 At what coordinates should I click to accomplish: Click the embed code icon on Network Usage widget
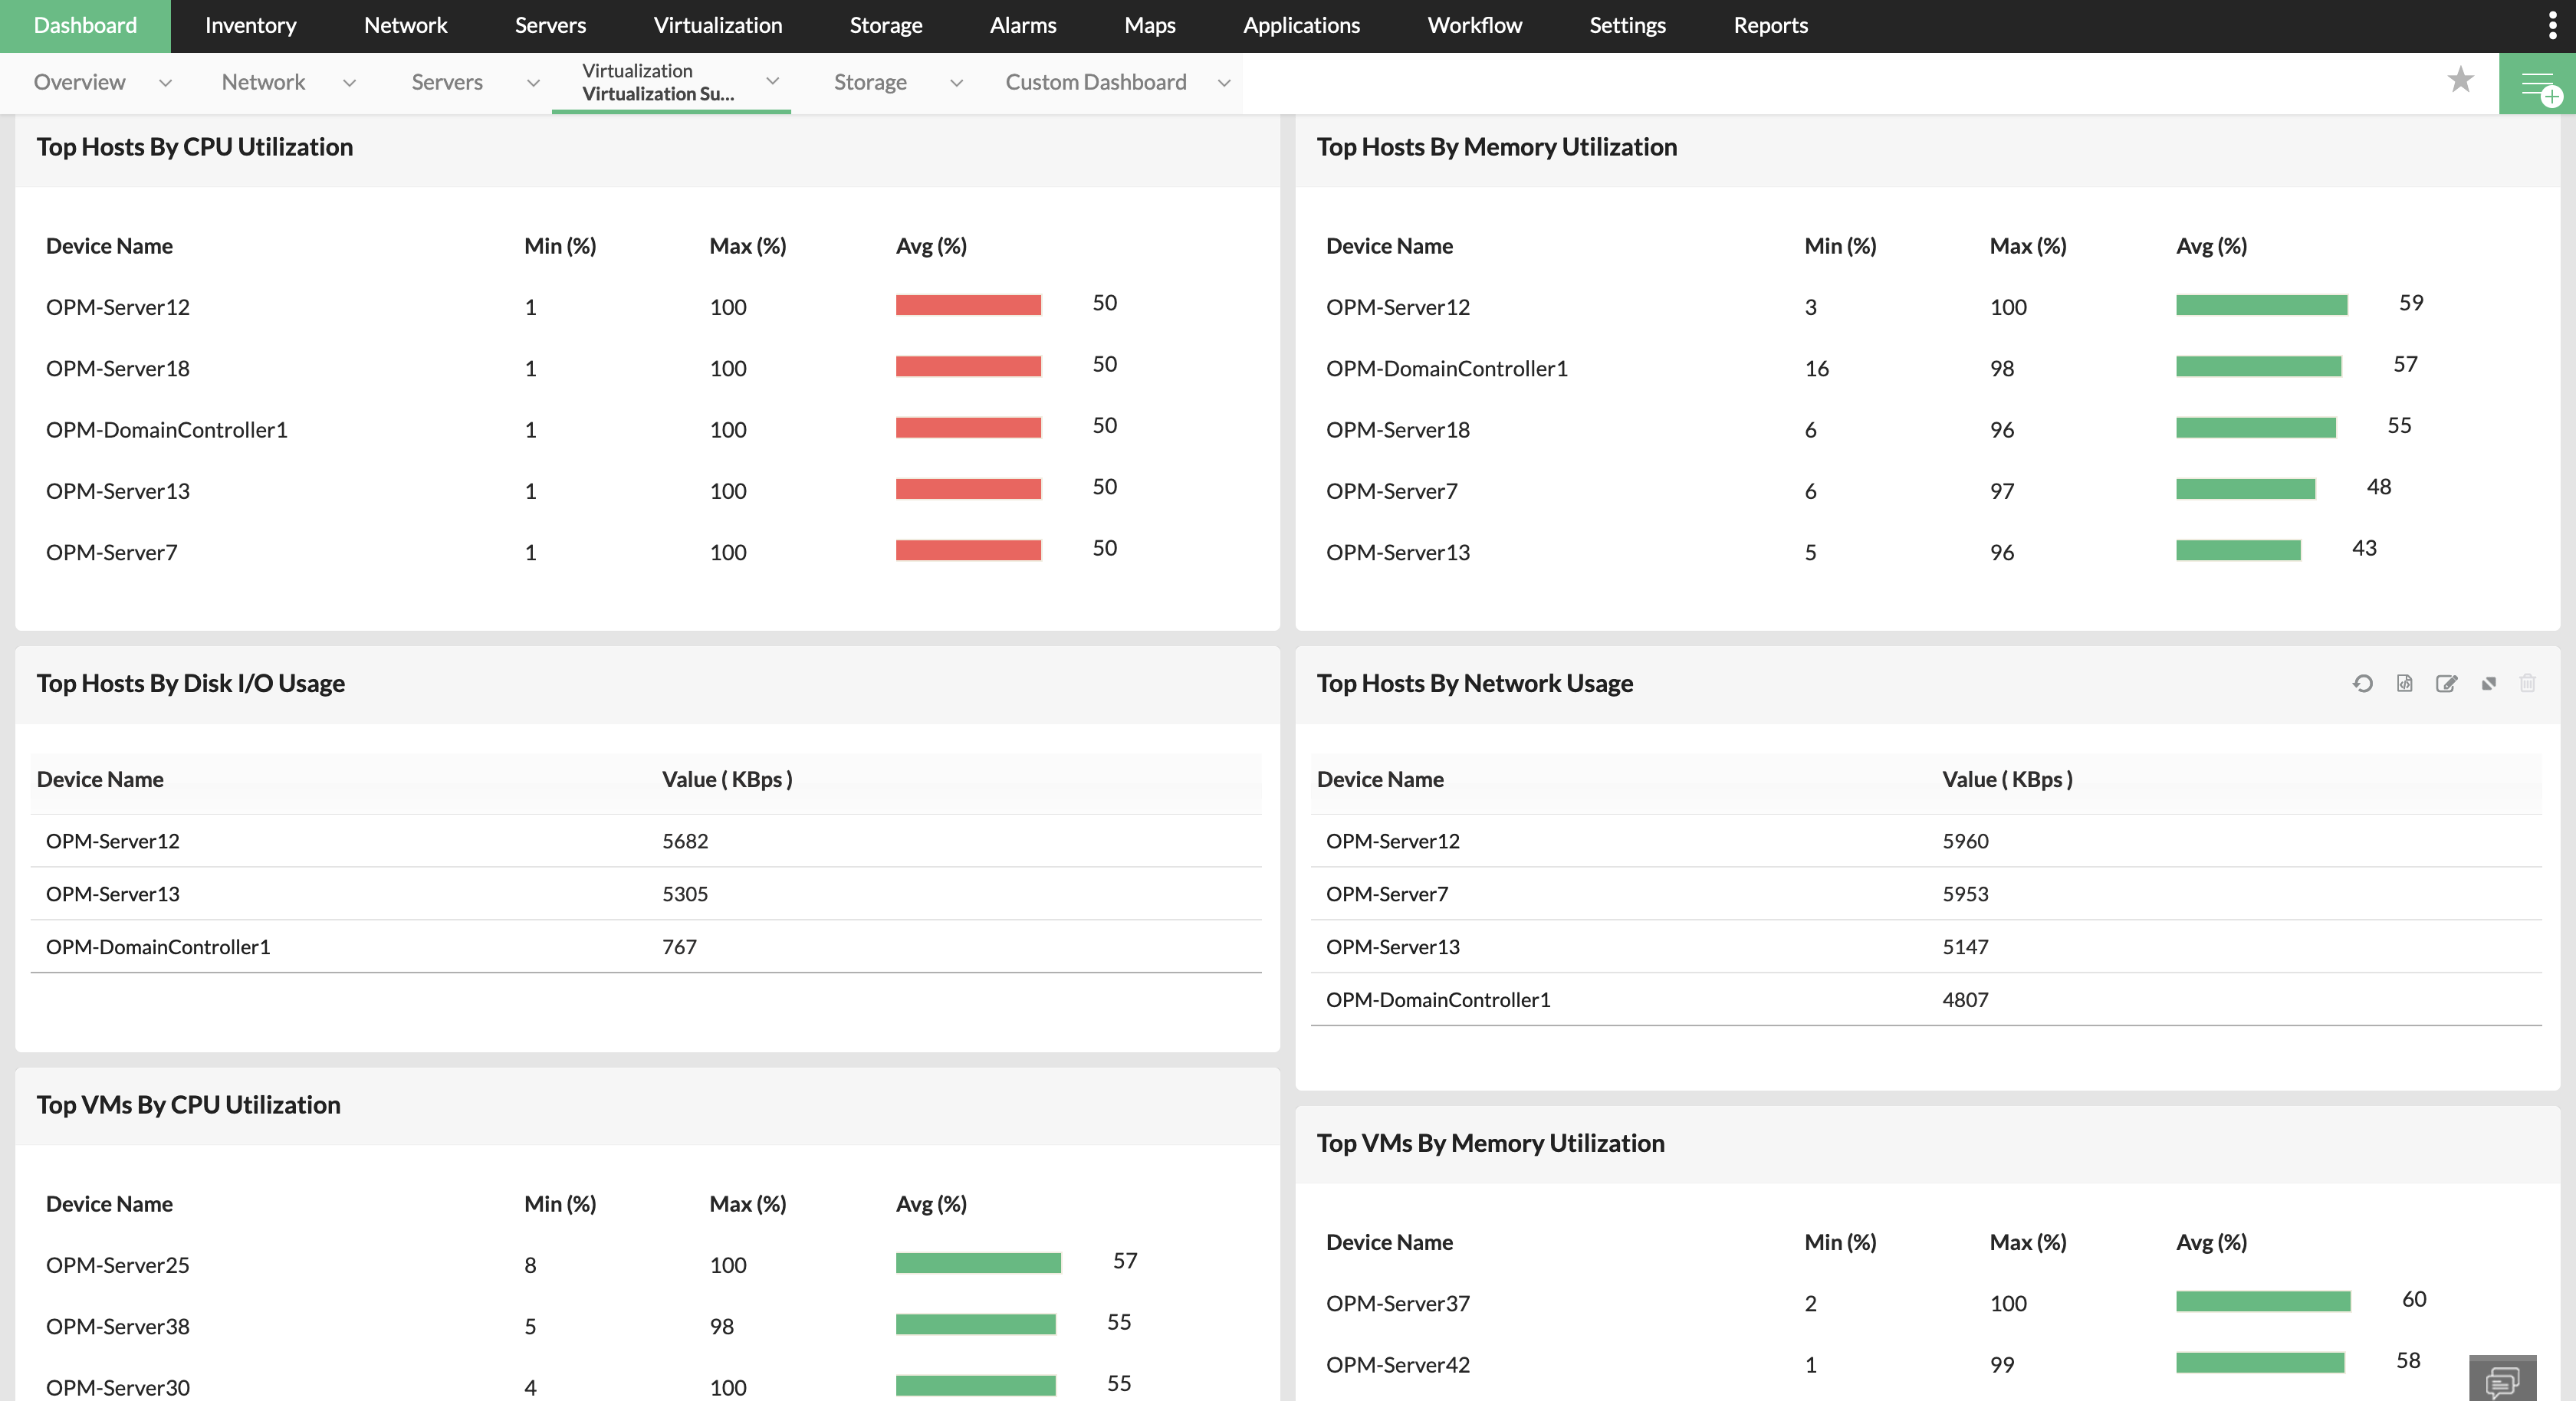pyautogui.click(x=2404, y=683)
